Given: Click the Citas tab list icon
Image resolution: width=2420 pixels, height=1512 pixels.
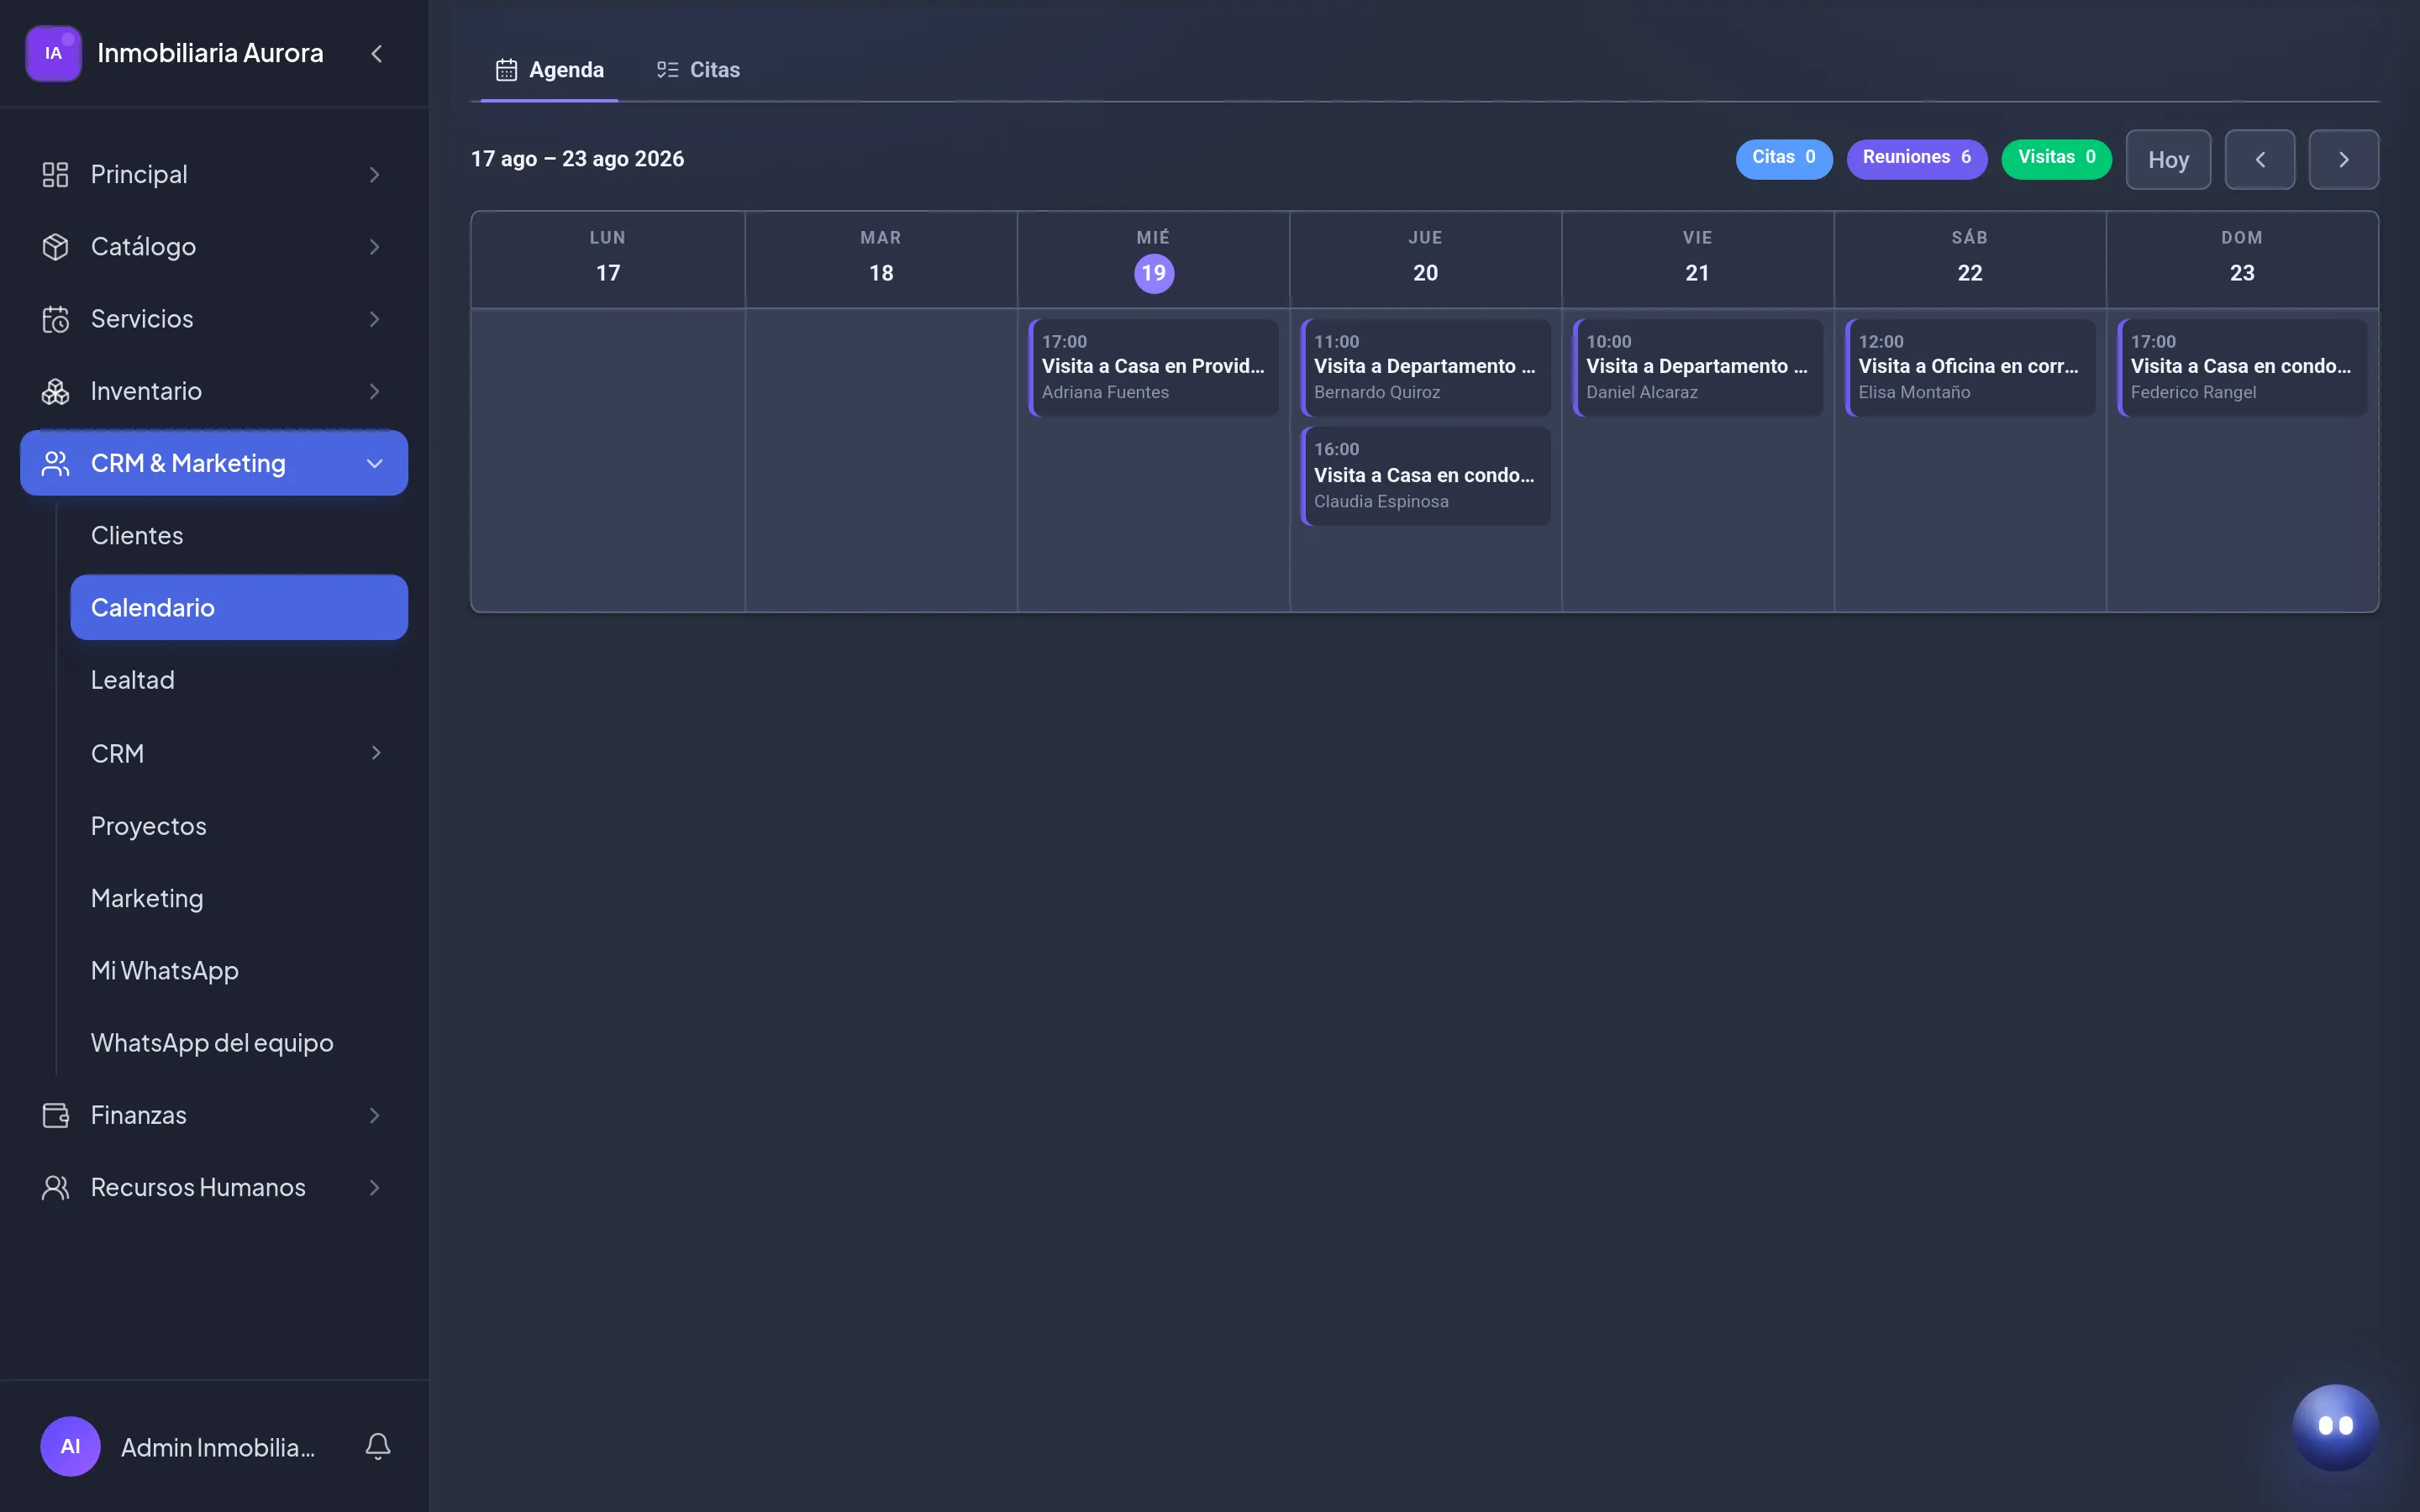Looking at the screenshot, I should pos(667,69).
